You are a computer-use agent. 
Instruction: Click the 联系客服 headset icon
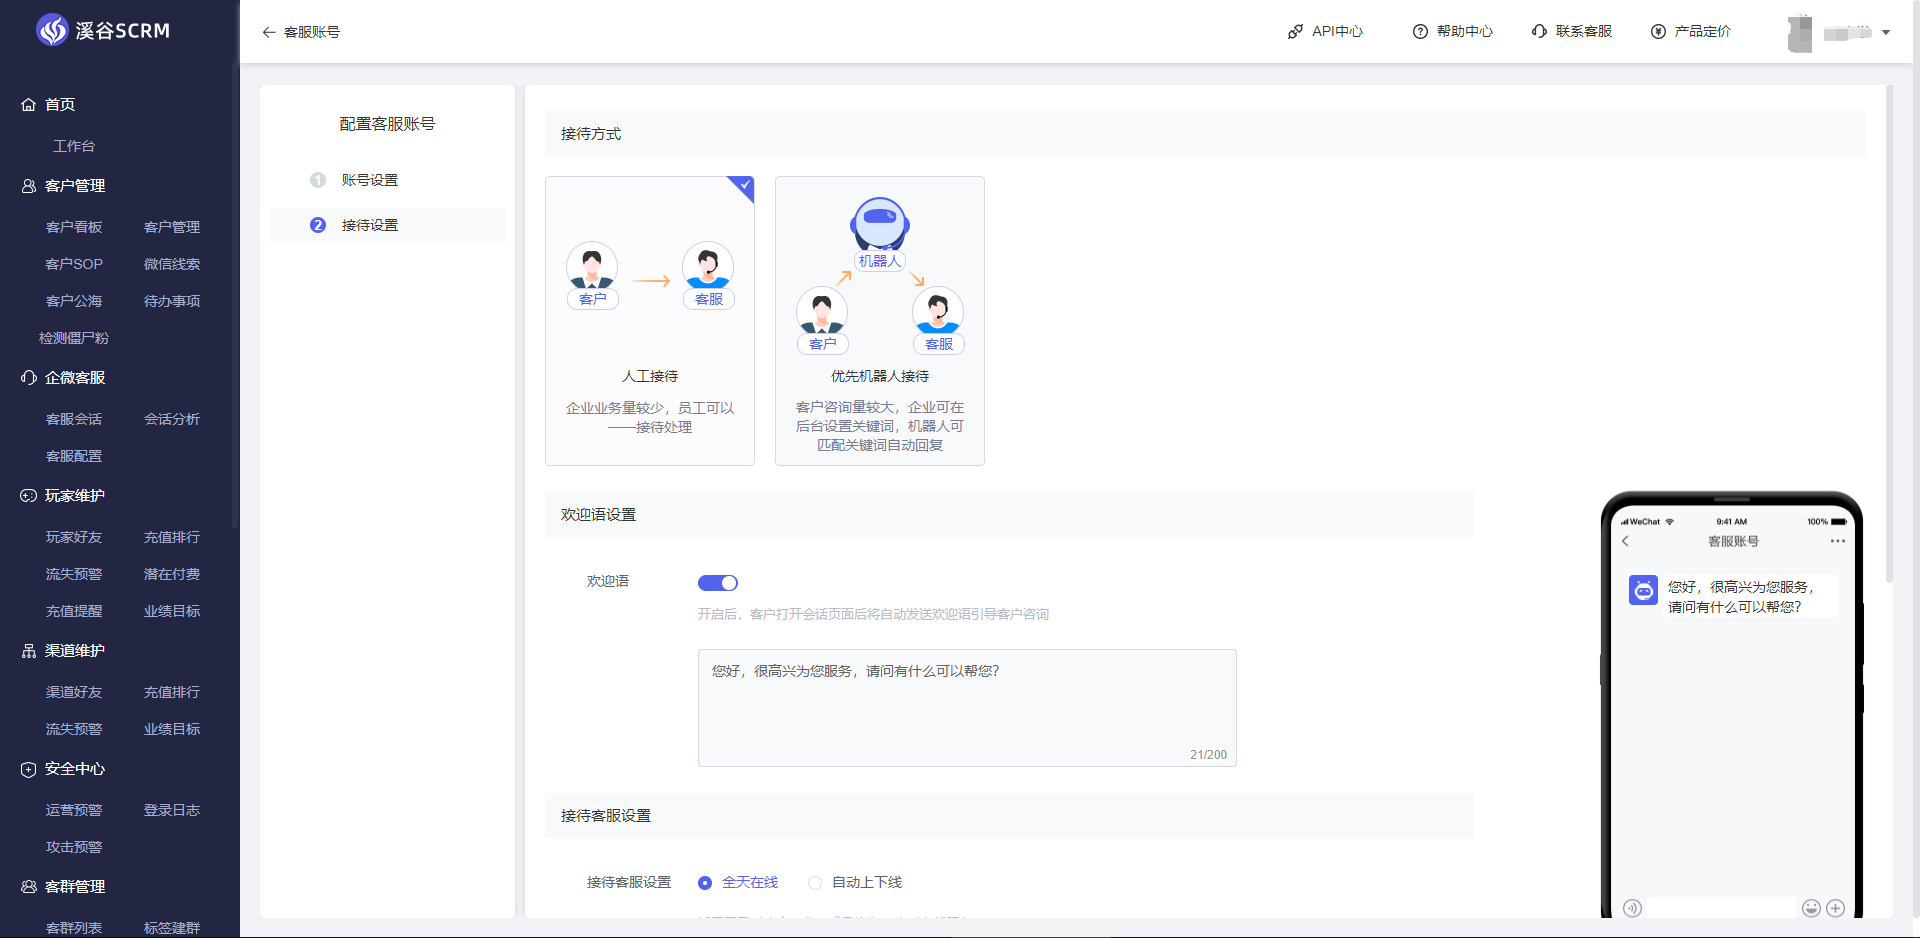click(1539, 32)
